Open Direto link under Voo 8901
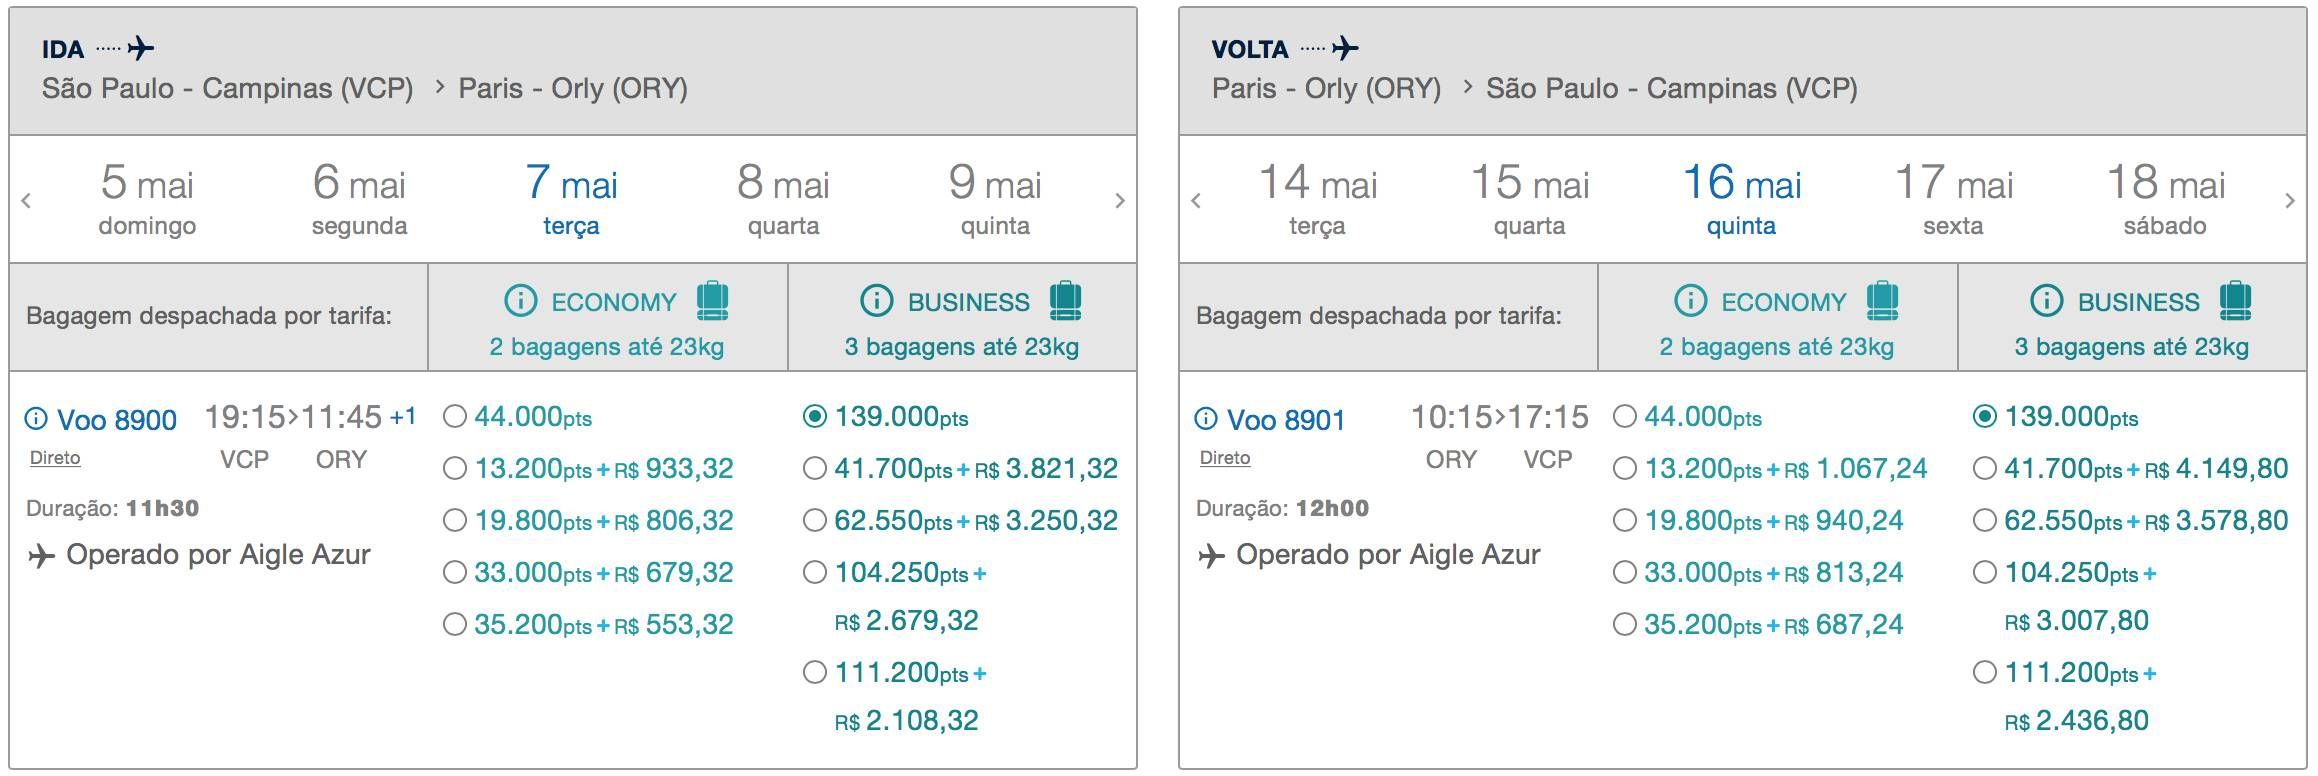Viewport: 2318px width, 776px height. (x=1225, y=458)
